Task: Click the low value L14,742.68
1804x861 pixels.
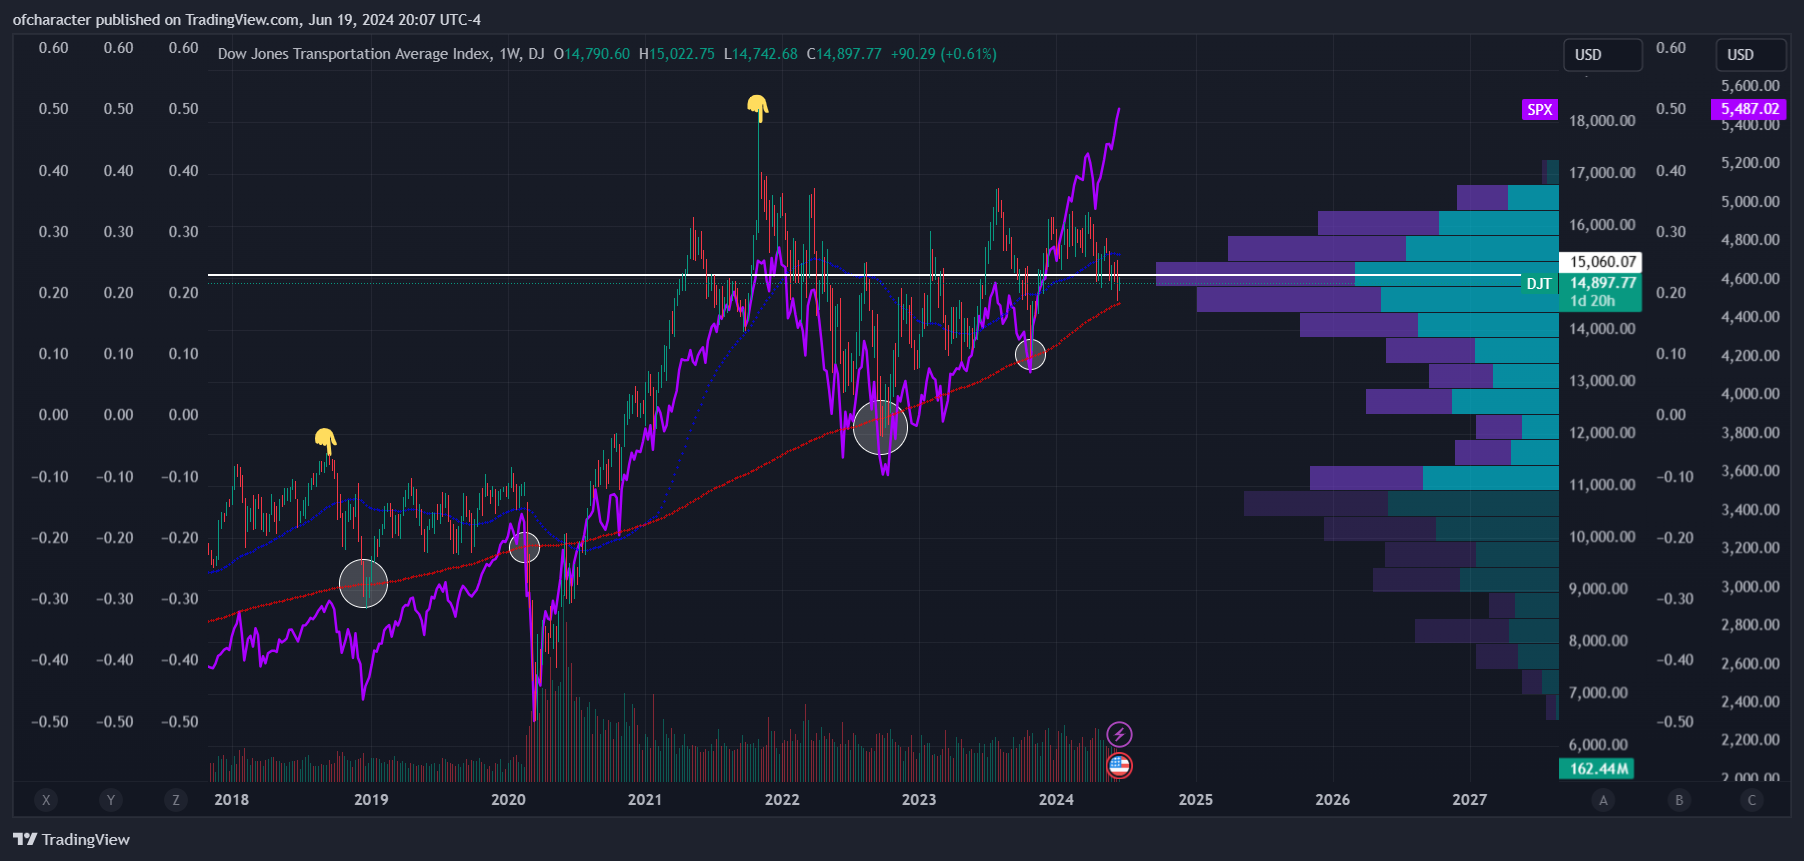Action: click(x=761, y=54)
